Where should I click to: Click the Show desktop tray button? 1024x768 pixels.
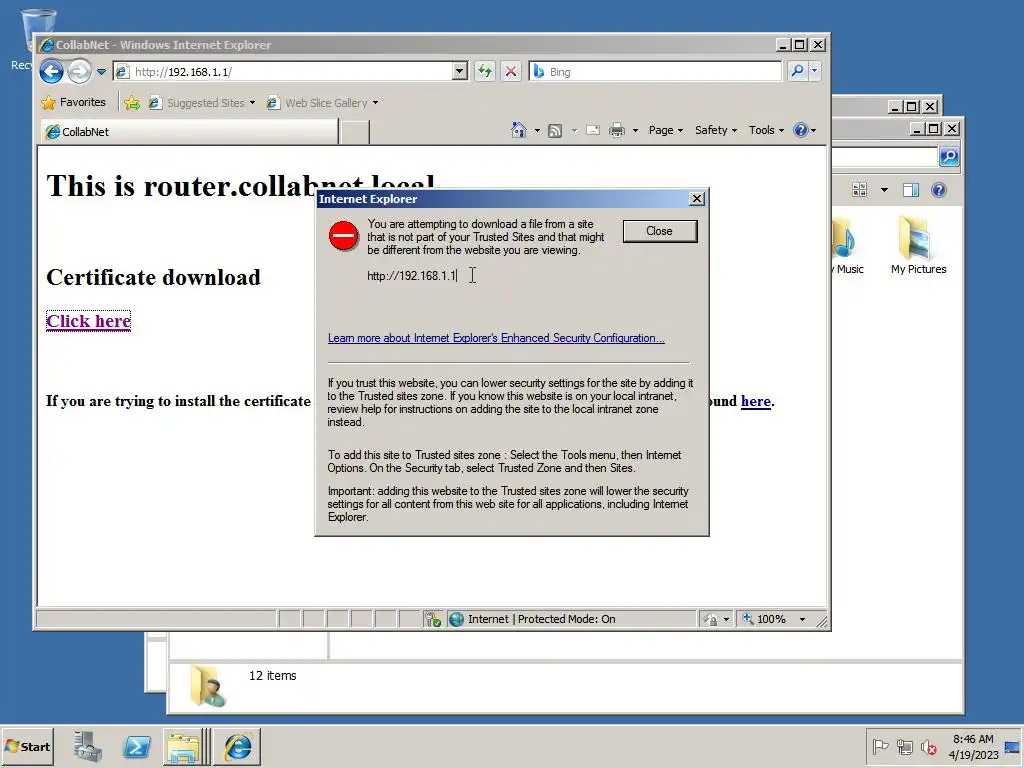pos(1012,746)
